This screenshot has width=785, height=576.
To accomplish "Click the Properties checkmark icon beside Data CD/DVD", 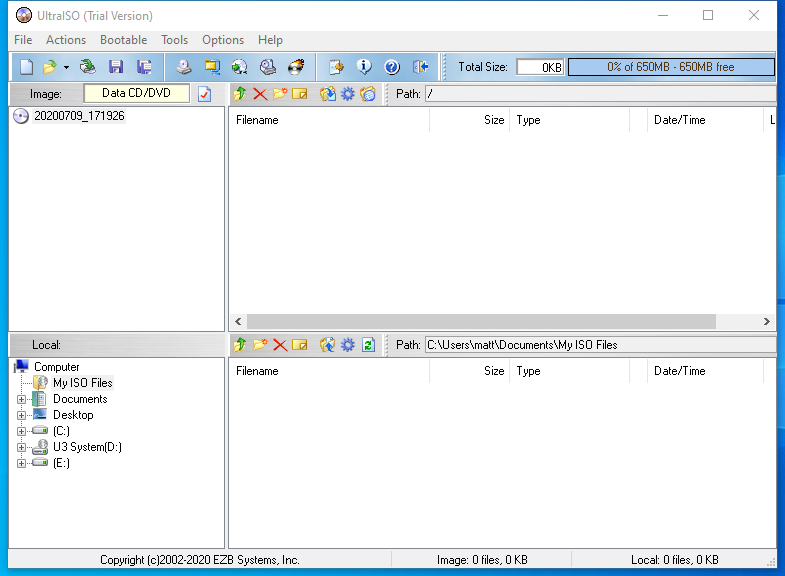I will click(204, 94).
